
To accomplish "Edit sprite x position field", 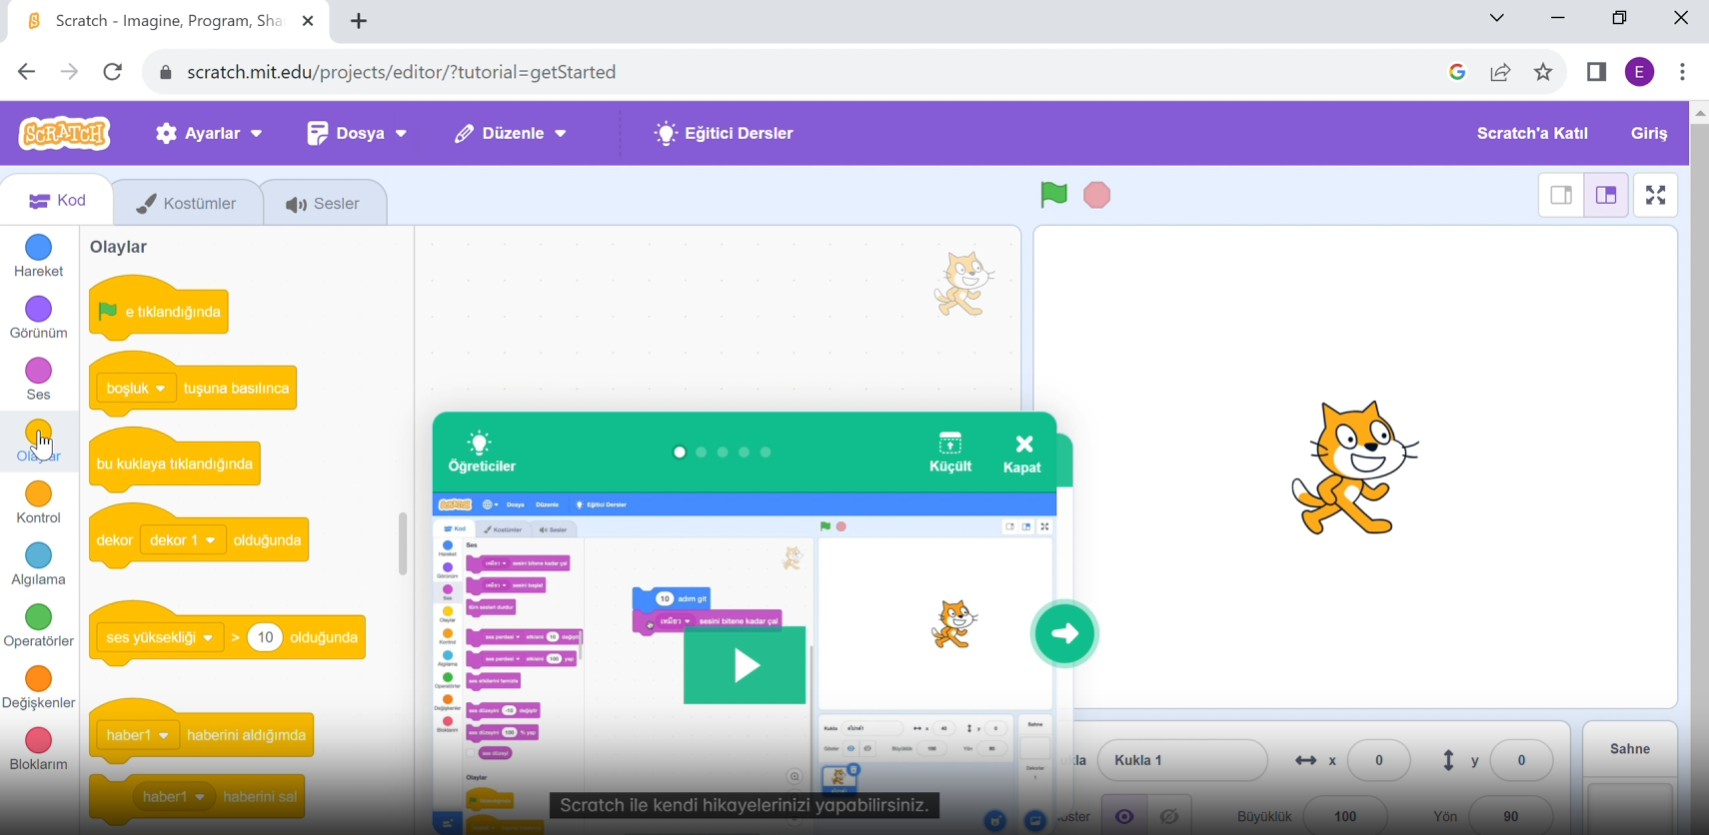I will (1378, 760).
